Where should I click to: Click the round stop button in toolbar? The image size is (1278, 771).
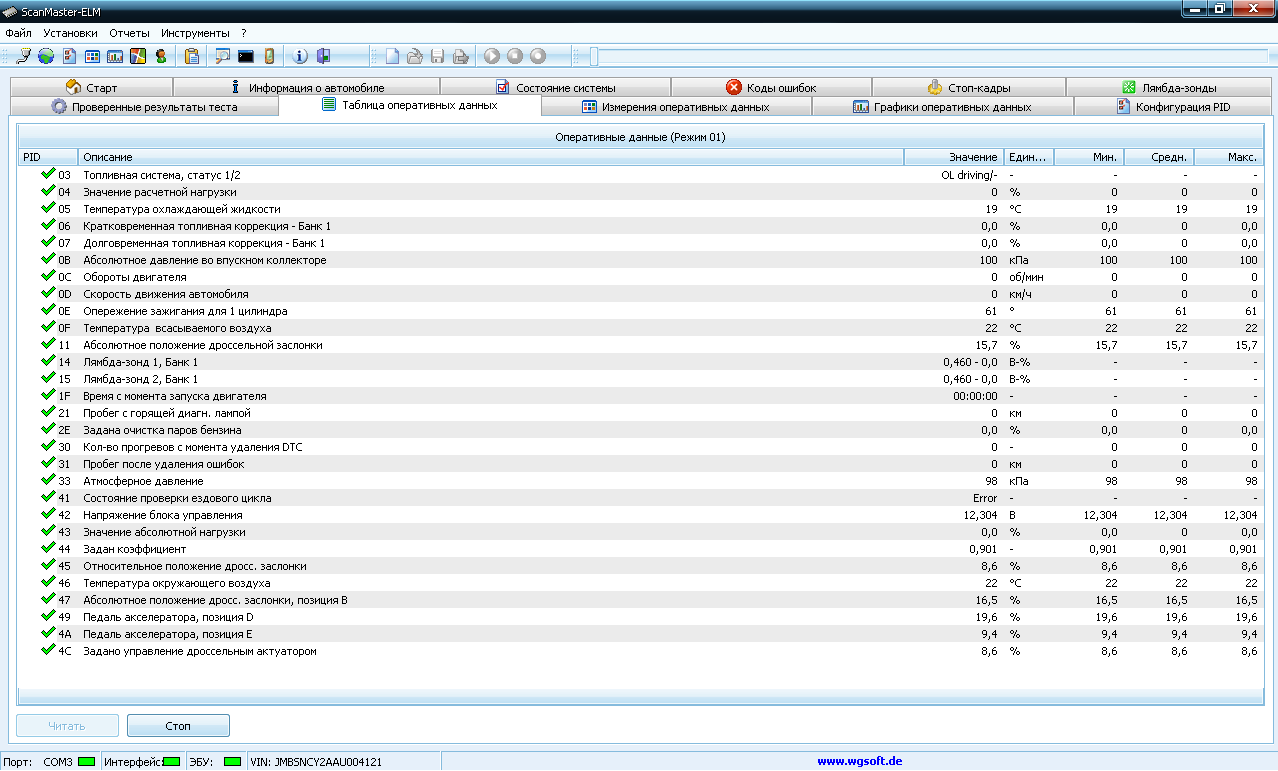tap(515, 56)
